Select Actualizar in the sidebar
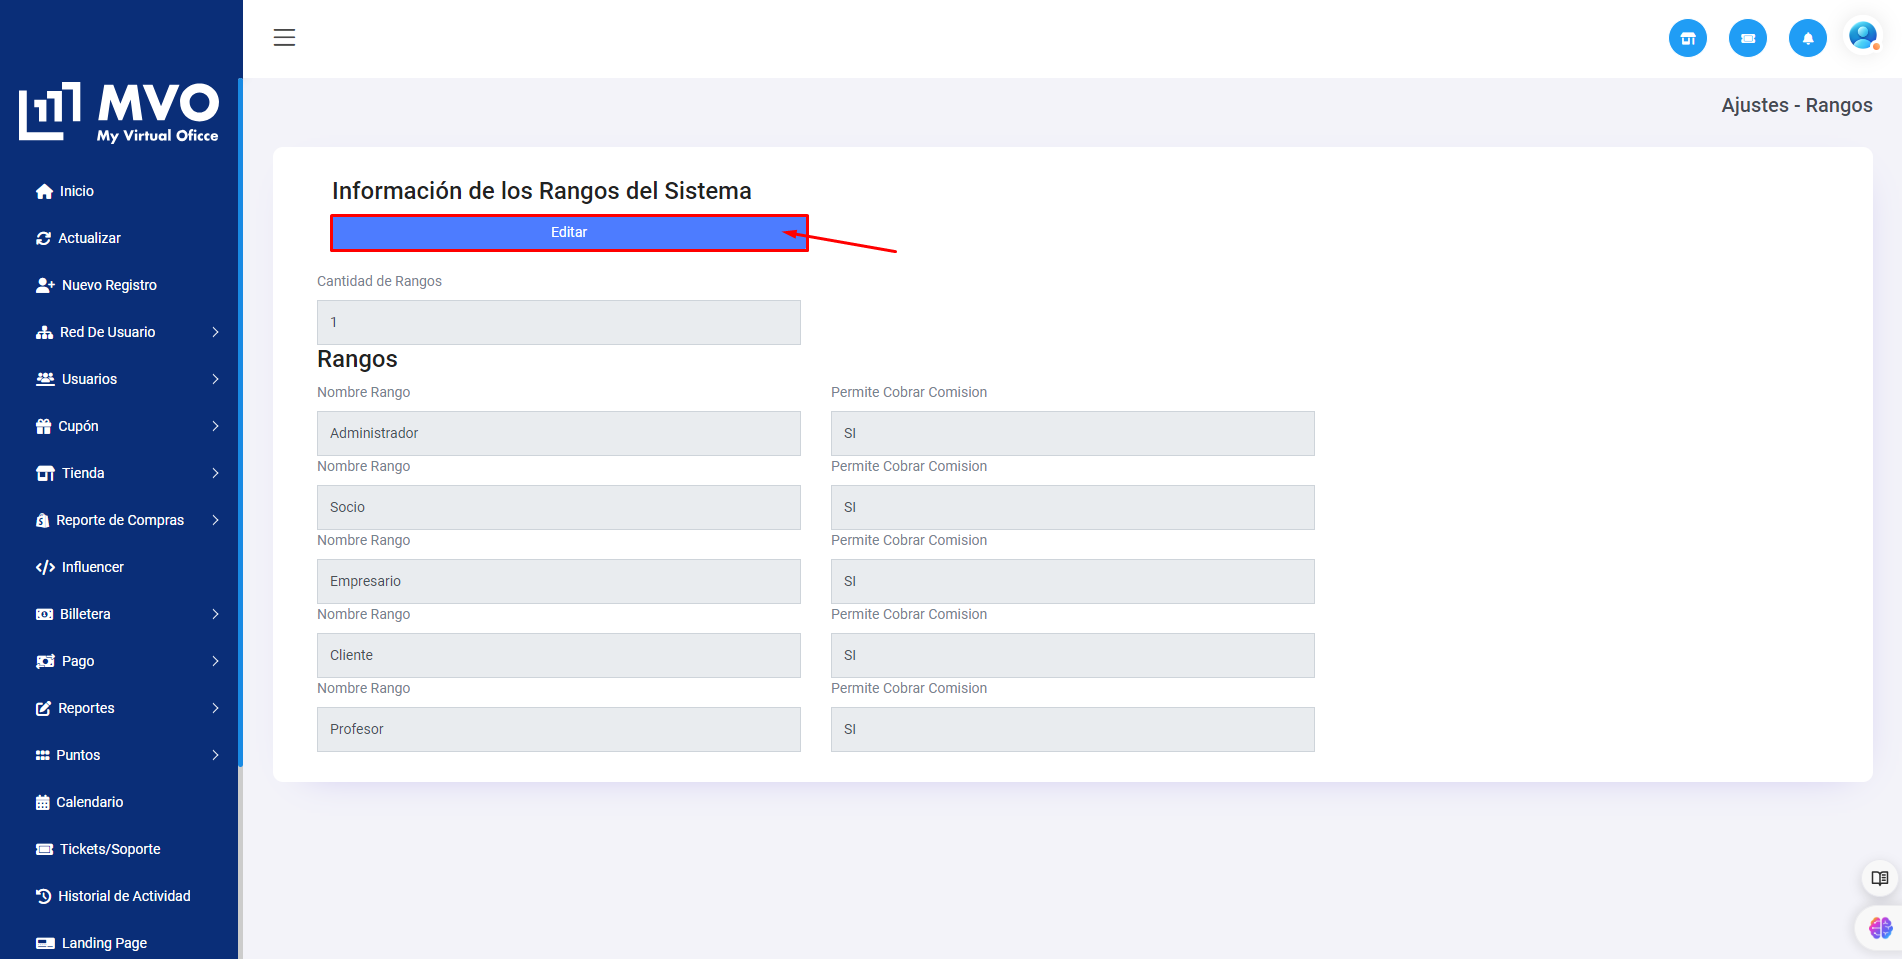1902x959 pixels. tap(89, 238)
